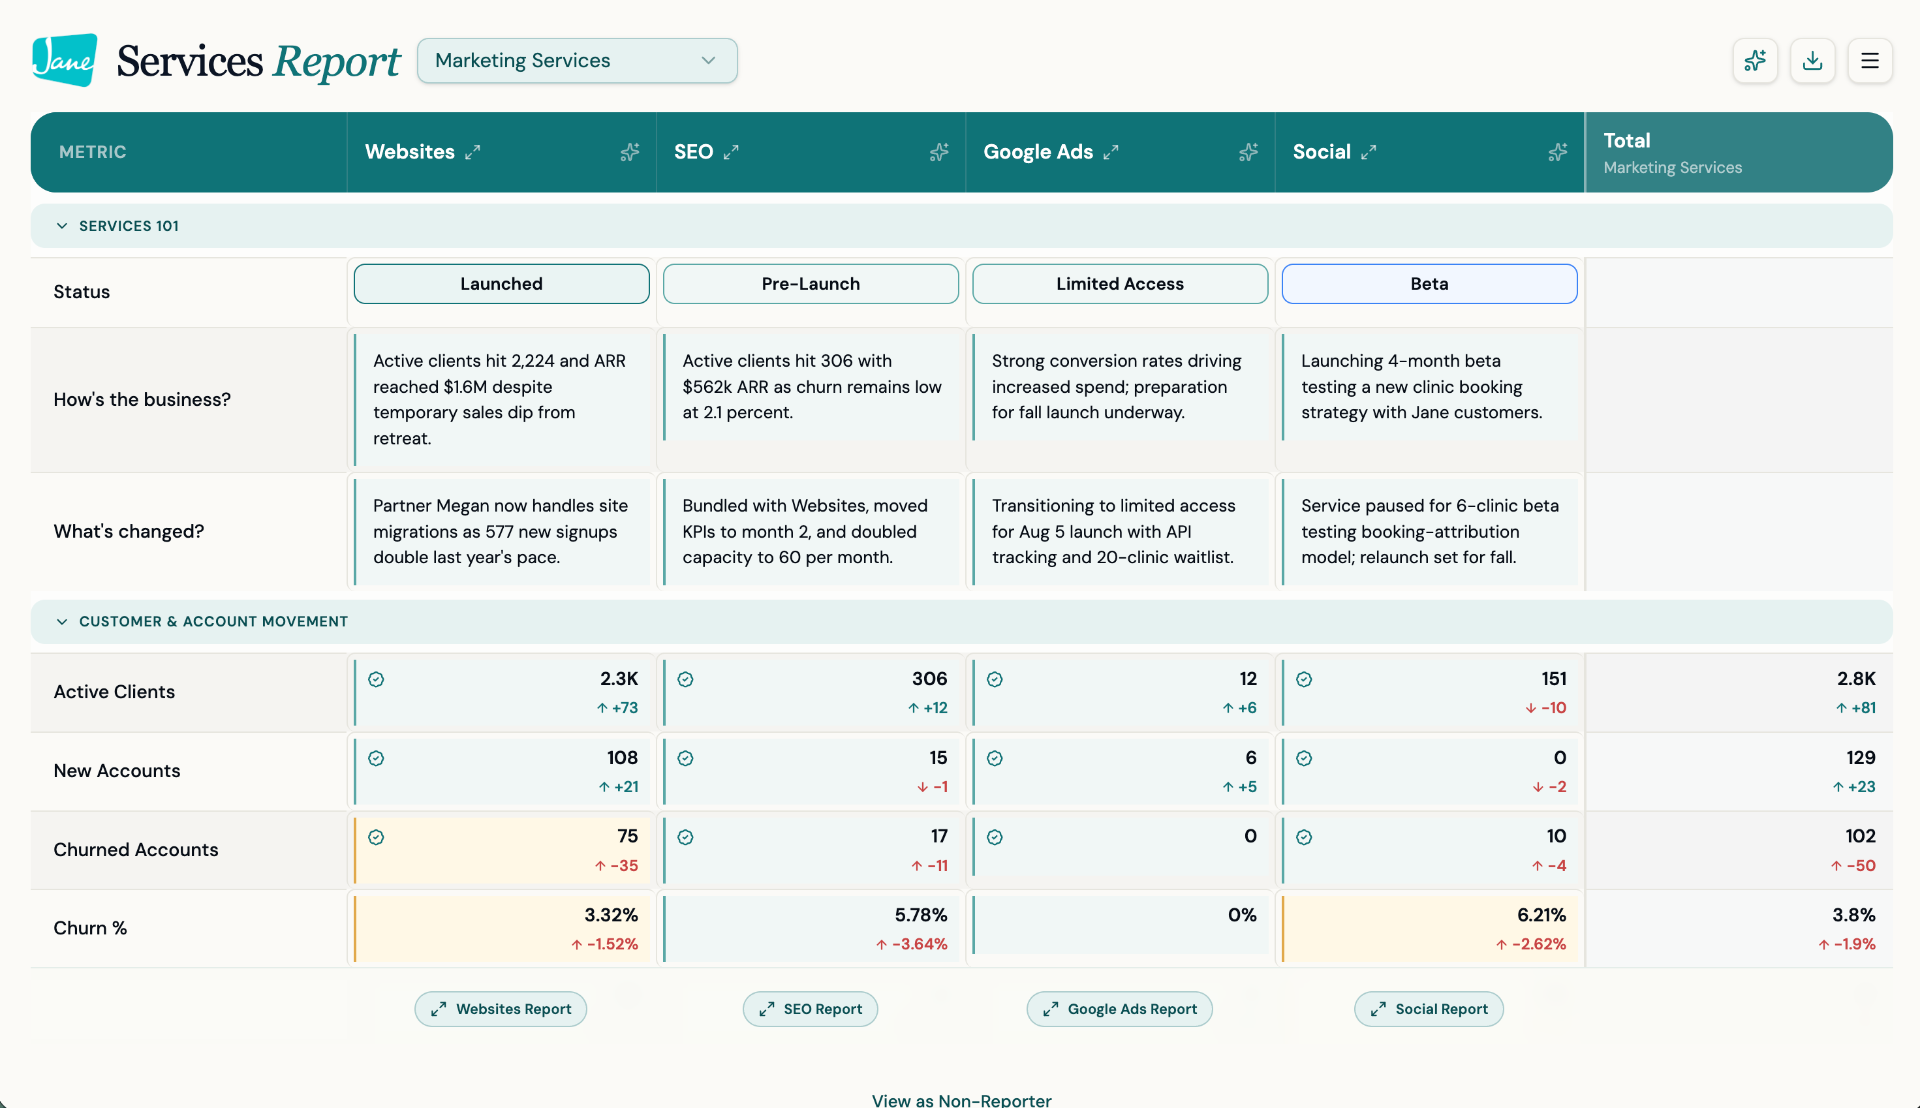
Task: Select the Total Marketing Services column header
Action: [x=1739, y=152]
